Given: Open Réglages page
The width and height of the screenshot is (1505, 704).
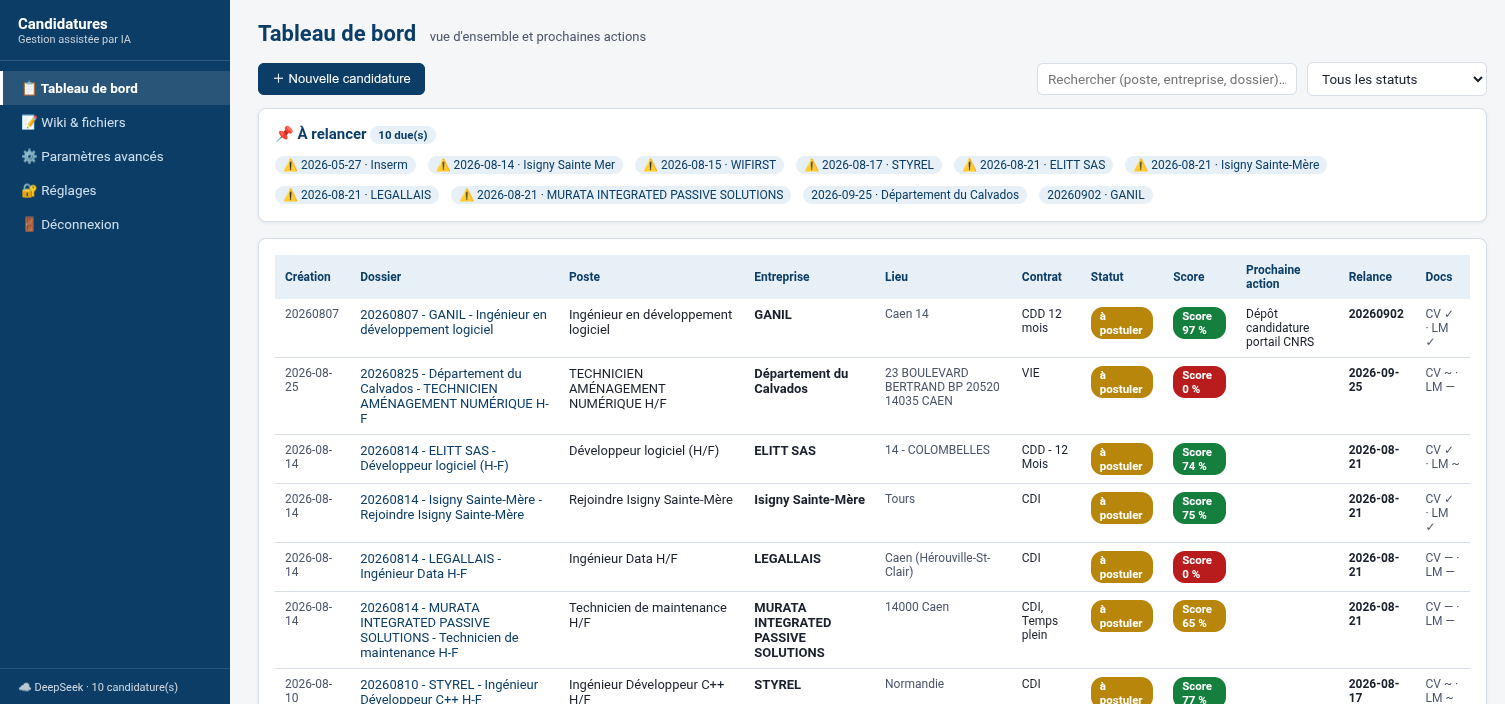Looking at the screenshot, I should tap(115, 190).
